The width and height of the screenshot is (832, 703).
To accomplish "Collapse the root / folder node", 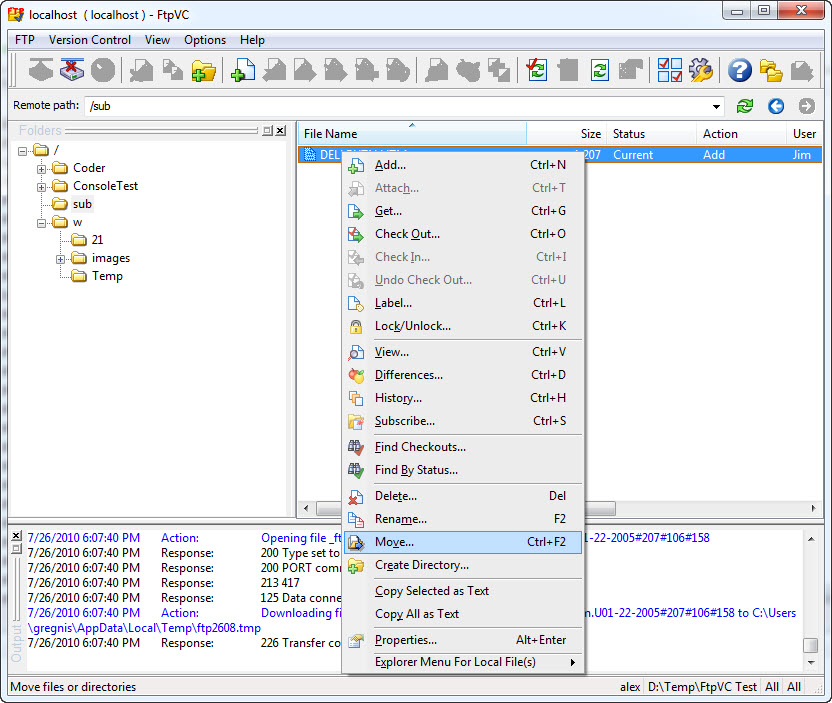I will 22,151.
